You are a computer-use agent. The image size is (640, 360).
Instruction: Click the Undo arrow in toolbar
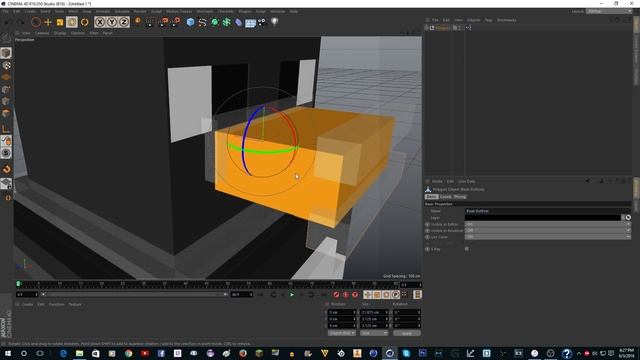pyautogui.click(x=9, y=22)
